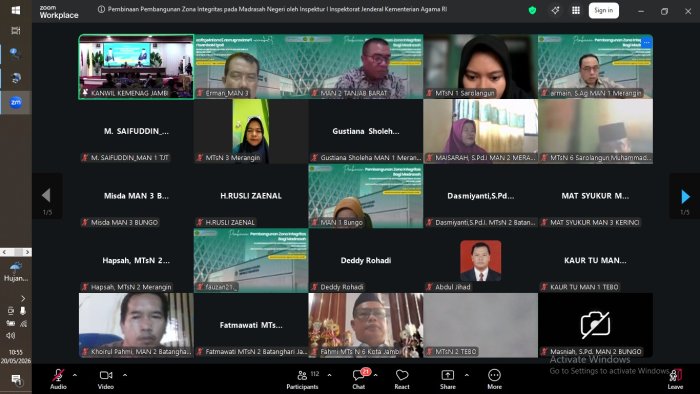Select the MTsN 1 Sarolangun video tile
This screenshot has height=394, width=700.
click(x=480, y=66)
